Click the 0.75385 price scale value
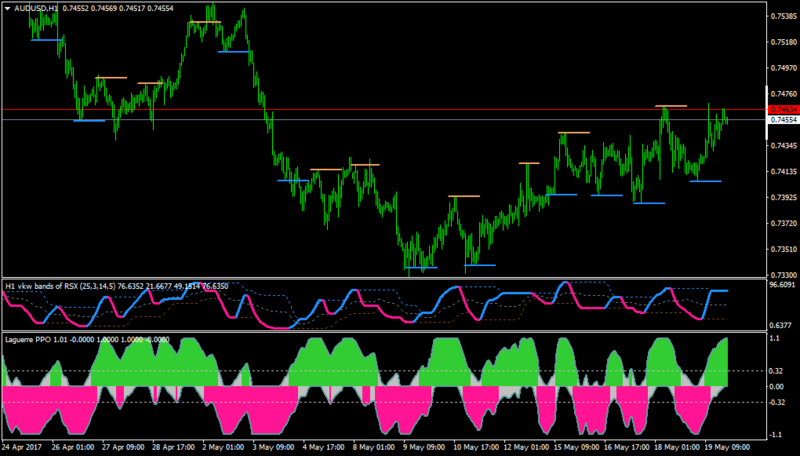Viewport: 800px width, 456px height. [784, 16]
